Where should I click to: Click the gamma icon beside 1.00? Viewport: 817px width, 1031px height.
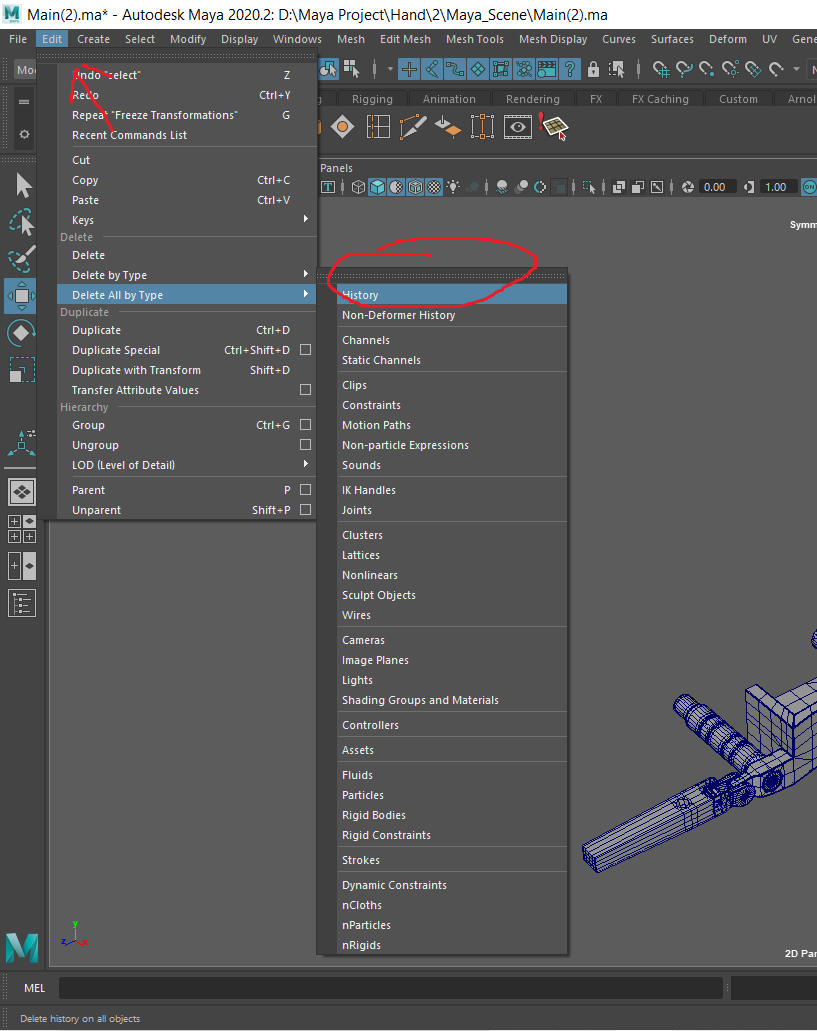tap(749, 187)
